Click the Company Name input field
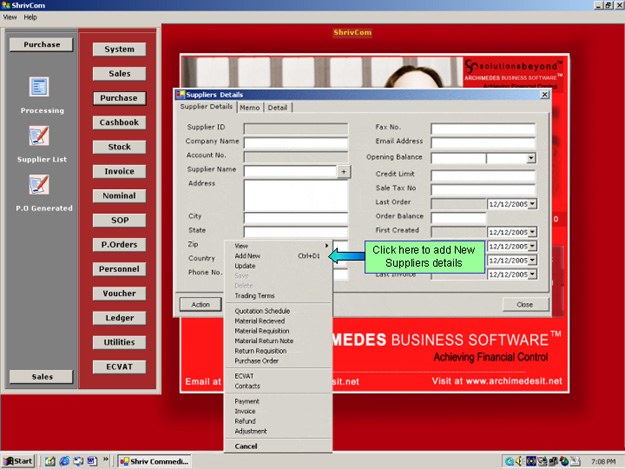Viewport: 625px width, 469px height. (296, 142)
